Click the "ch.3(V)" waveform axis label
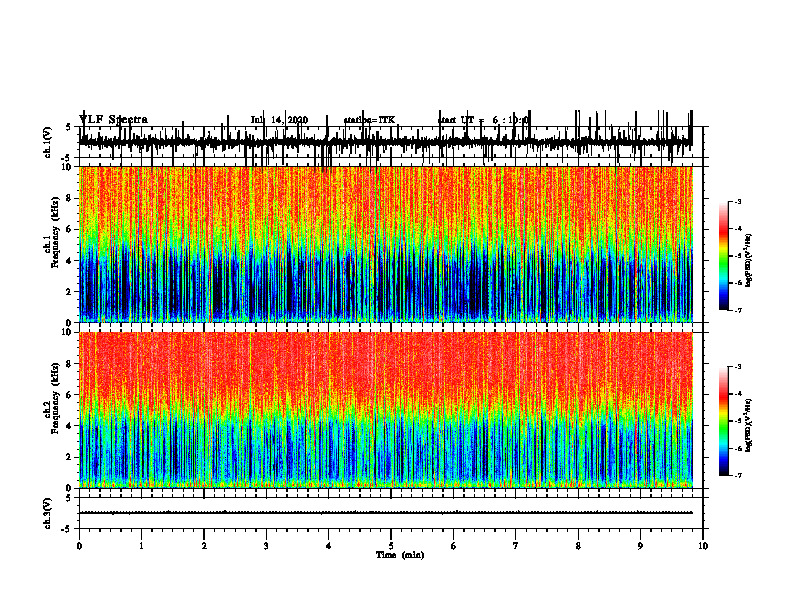This screenshot has width=792, height=612. (x=47, y=513)
